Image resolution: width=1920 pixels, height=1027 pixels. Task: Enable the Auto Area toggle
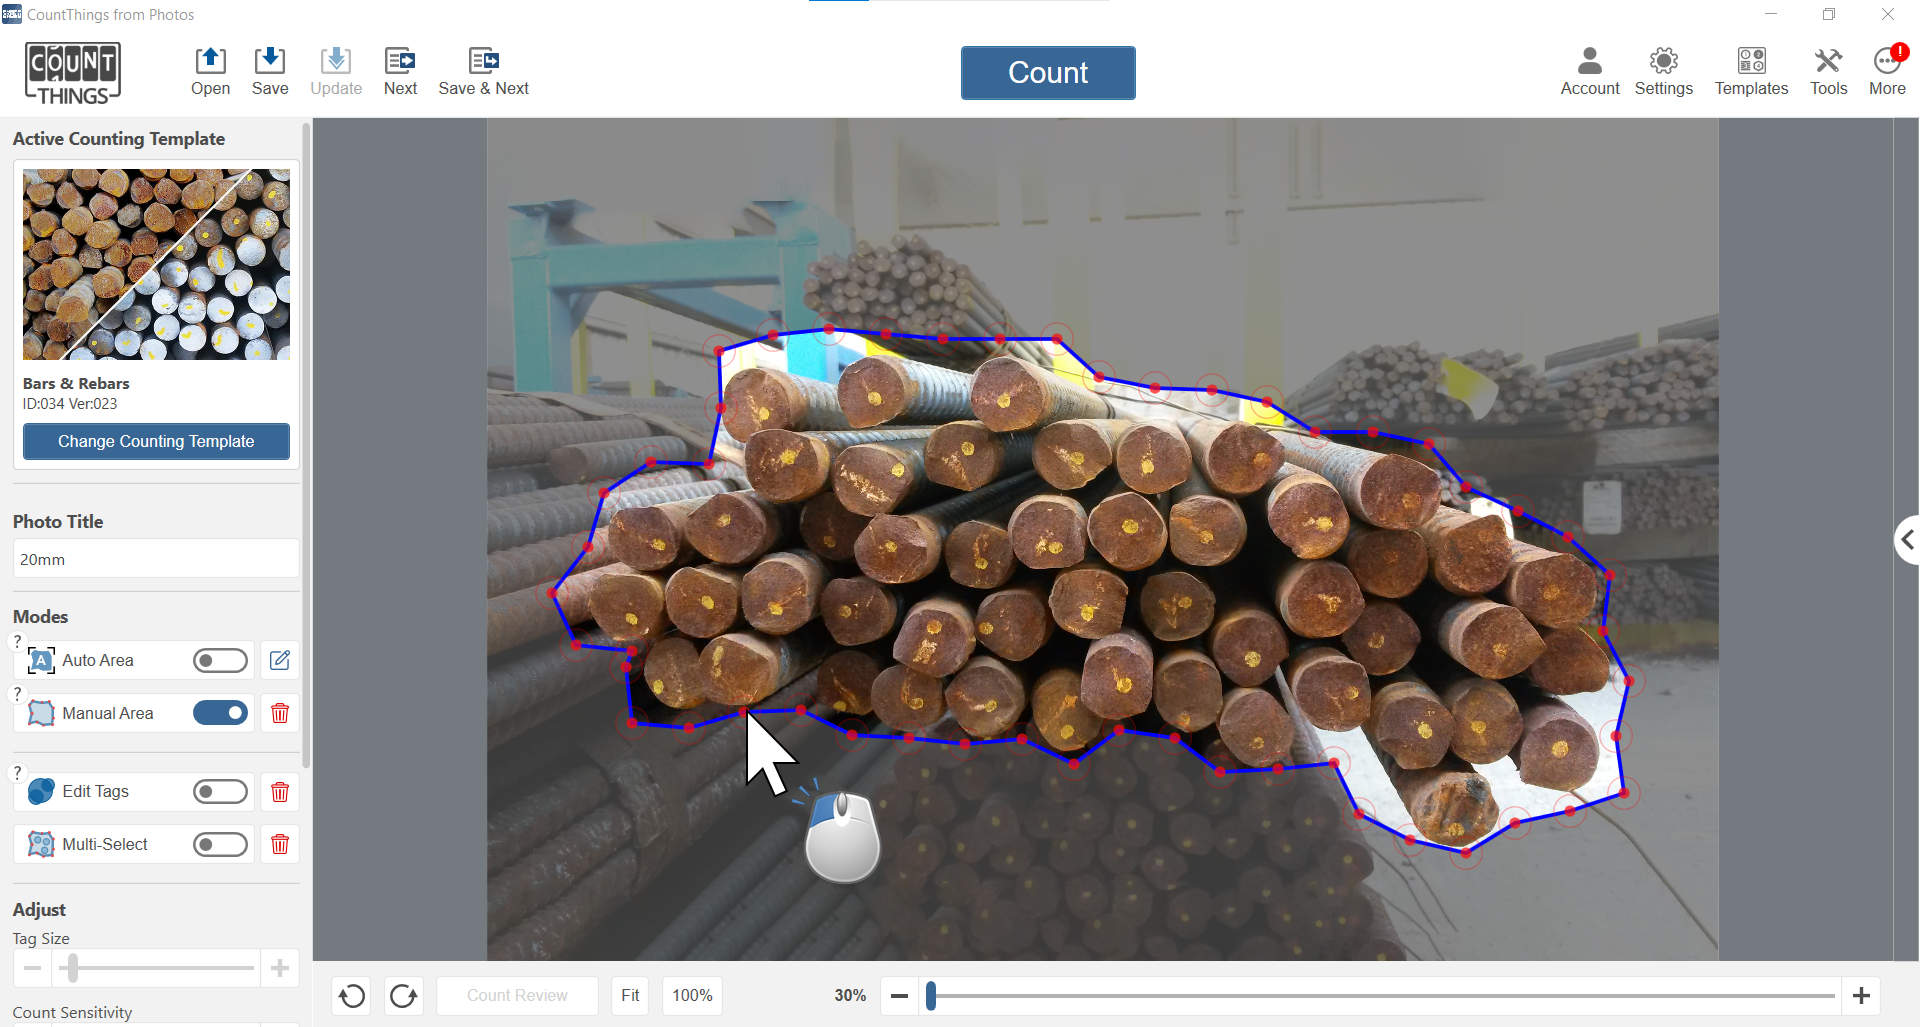click(x=220, y=660)
